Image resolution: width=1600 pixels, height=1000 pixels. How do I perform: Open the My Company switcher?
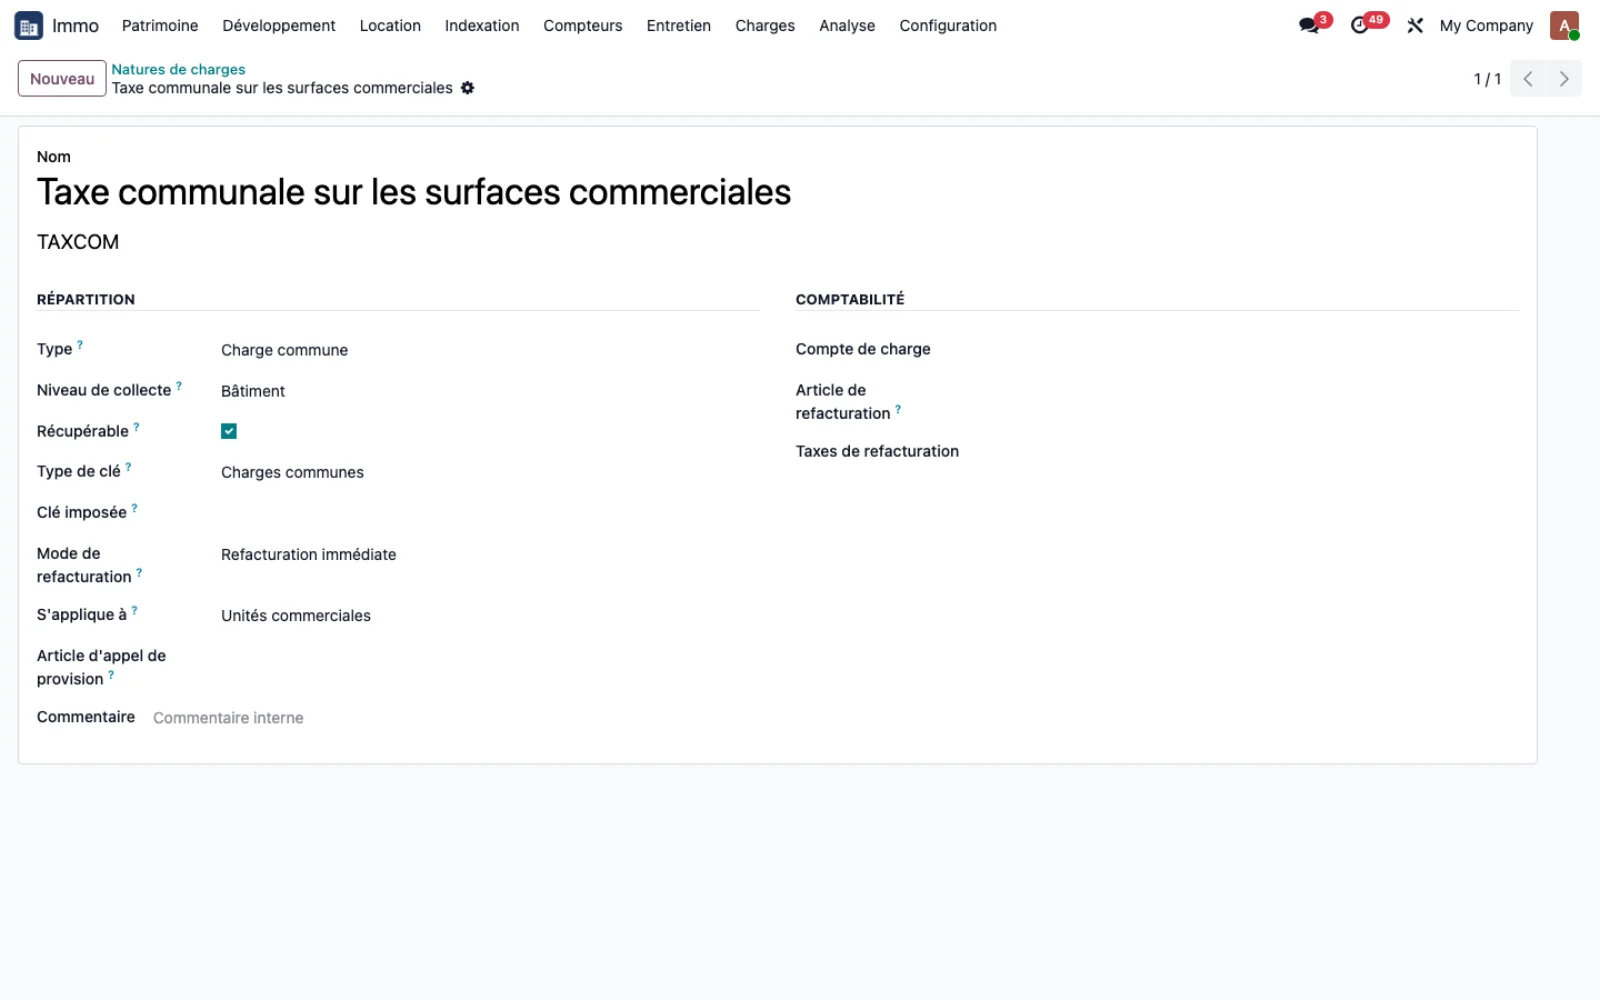click(x=1486, y=26)
